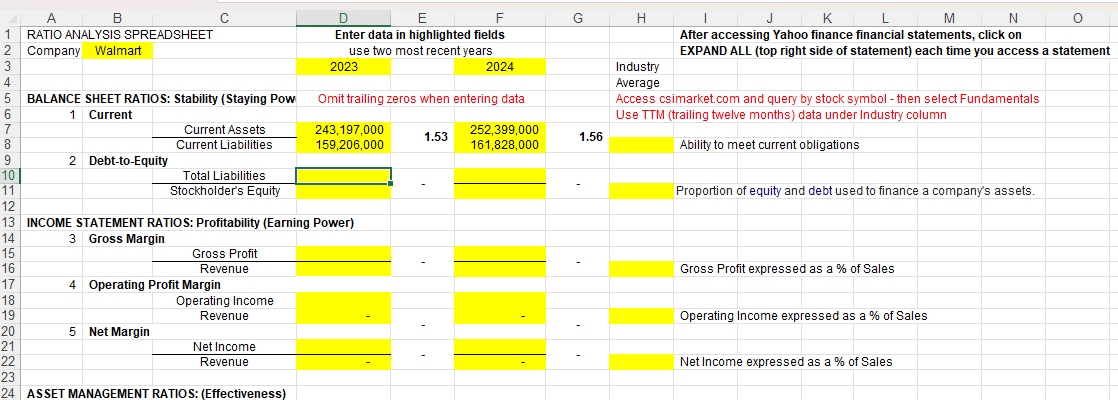Viewport: 1118px width, 400px height.
Task: Select the 'Operating Profit Margin' heading cell
Action: (155, 284)
